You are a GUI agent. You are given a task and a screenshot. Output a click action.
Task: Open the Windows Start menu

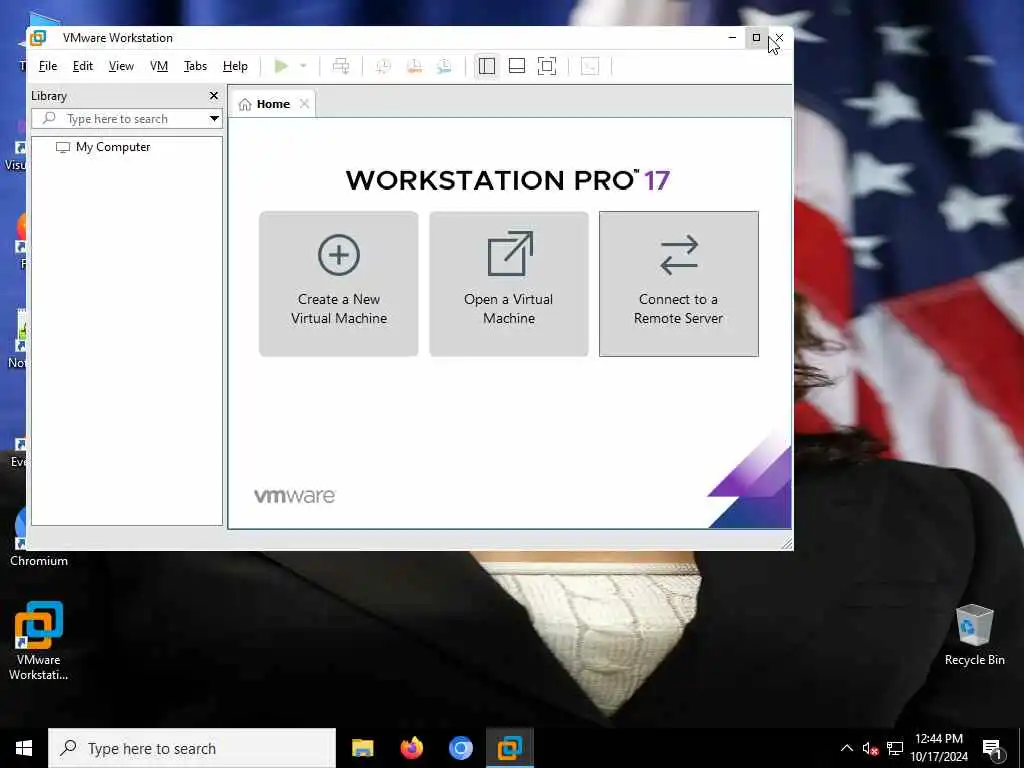(x=24, y=748)
